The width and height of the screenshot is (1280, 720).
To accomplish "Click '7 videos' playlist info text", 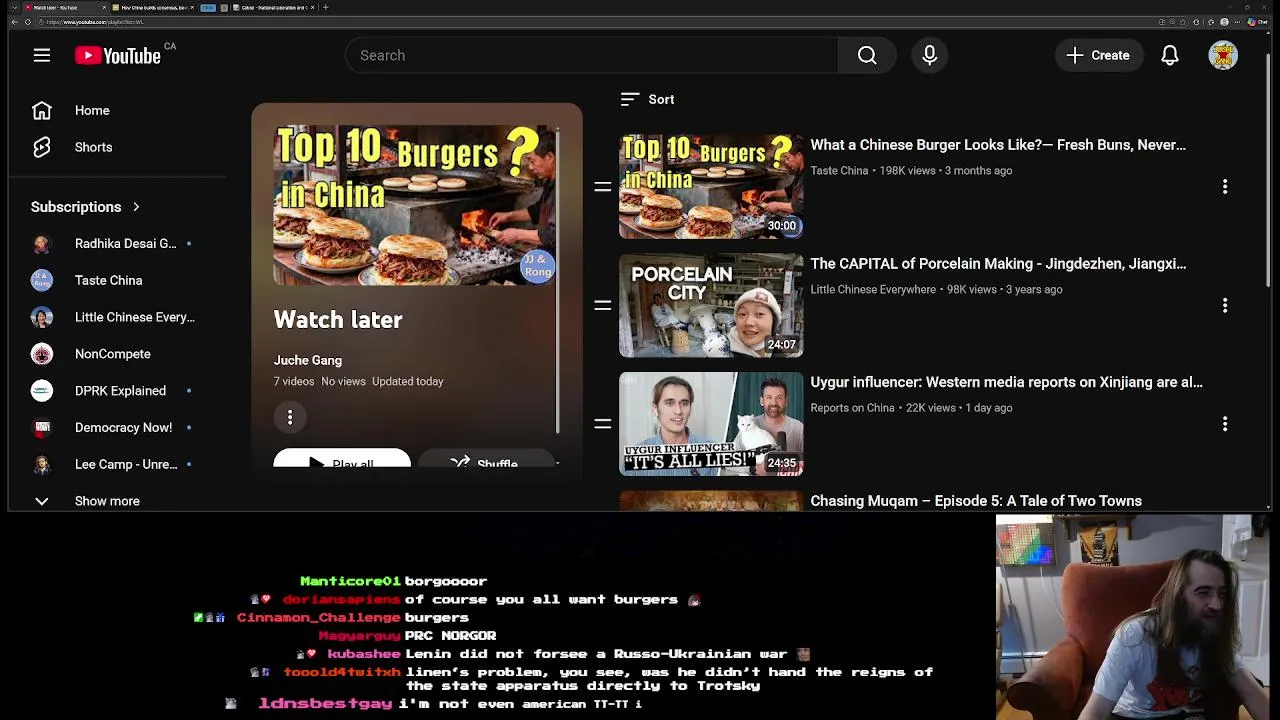I will pyautogui.click(x=294, y=382).
